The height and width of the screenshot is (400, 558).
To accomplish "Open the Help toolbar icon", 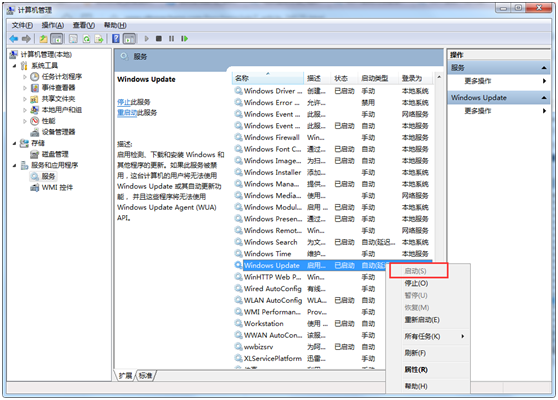I will 116,38.
